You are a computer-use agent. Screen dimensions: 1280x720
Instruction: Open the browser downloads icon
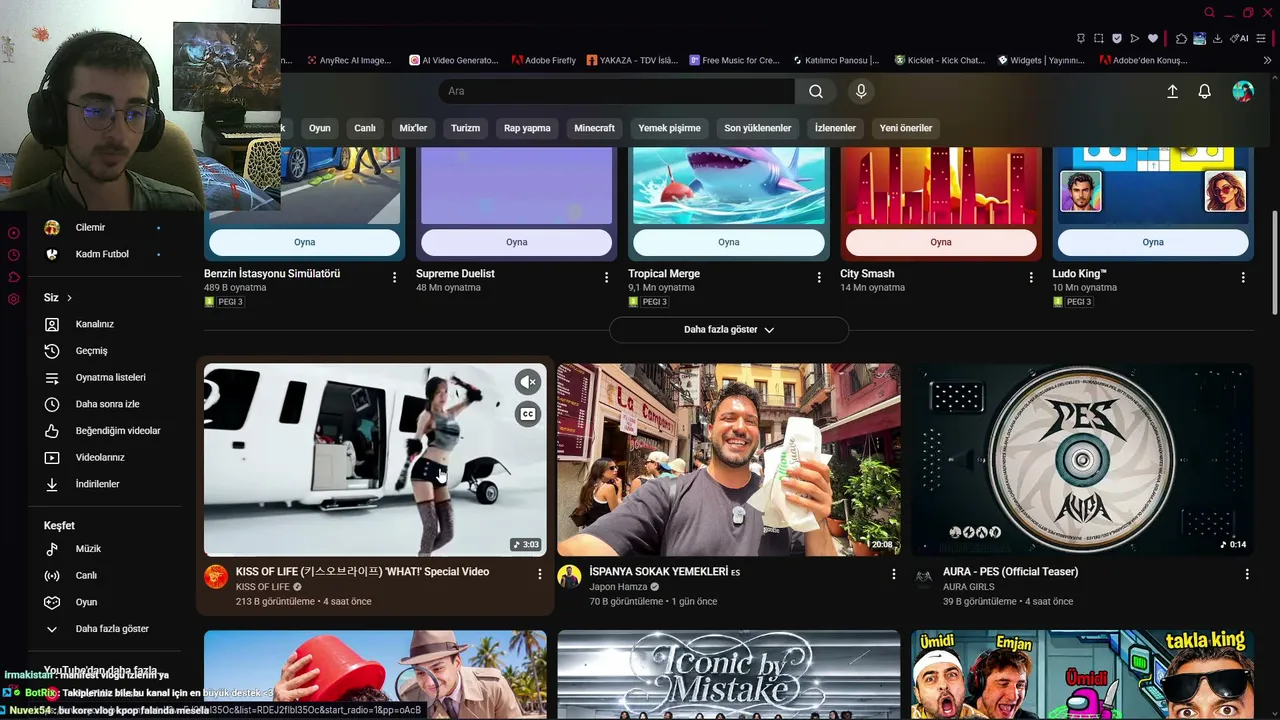[1217, 39]
